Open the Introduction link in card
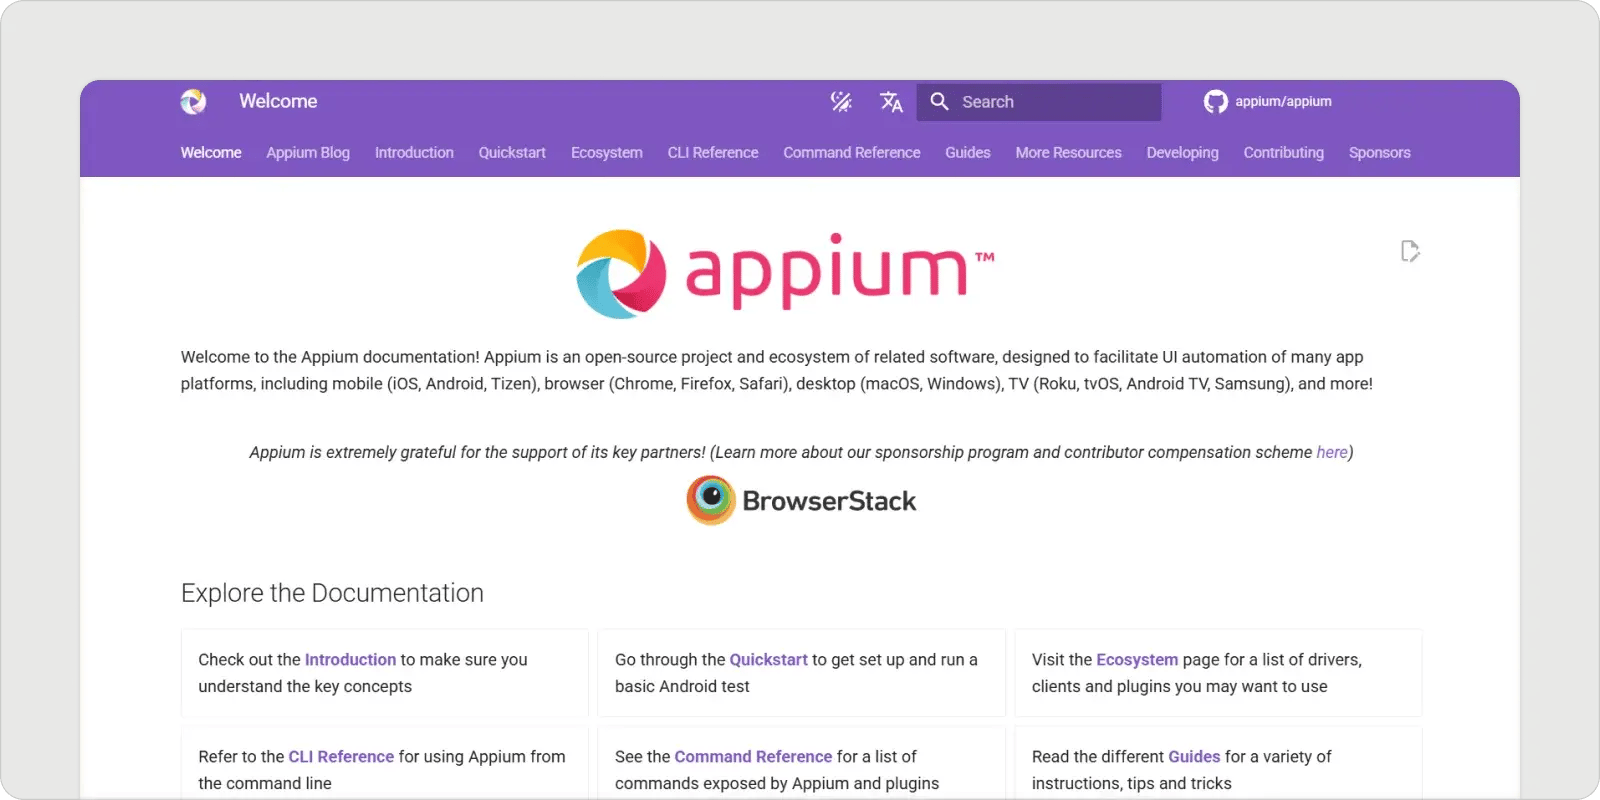The image size is (1600, 800). tap(350, 659)
